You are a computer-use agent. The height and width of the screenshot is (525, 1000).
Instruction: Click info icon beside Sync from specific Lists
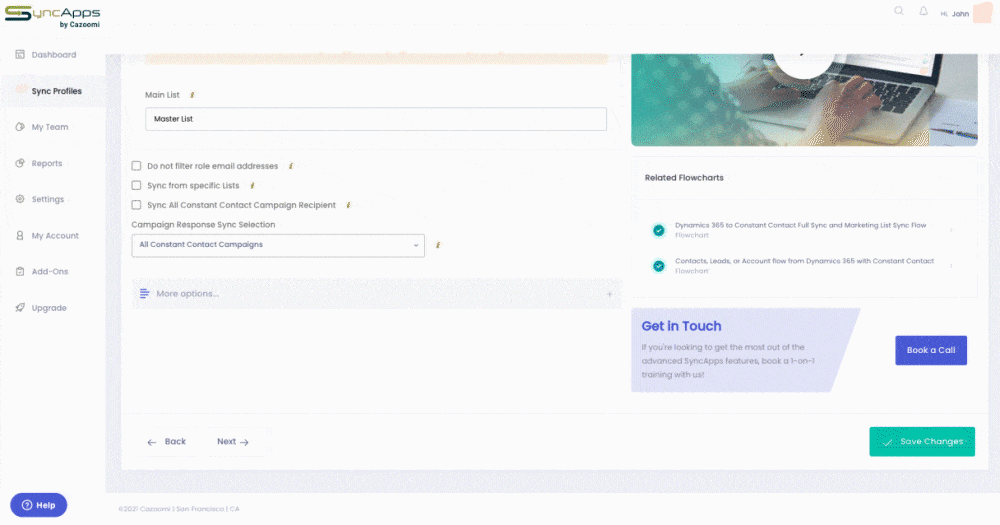pos(253,186)
